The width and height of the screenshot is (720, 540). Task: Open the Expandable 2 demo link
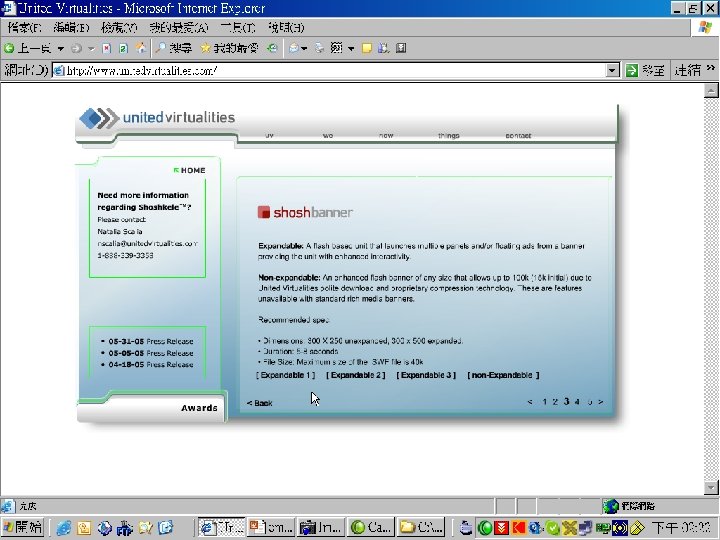356,375
